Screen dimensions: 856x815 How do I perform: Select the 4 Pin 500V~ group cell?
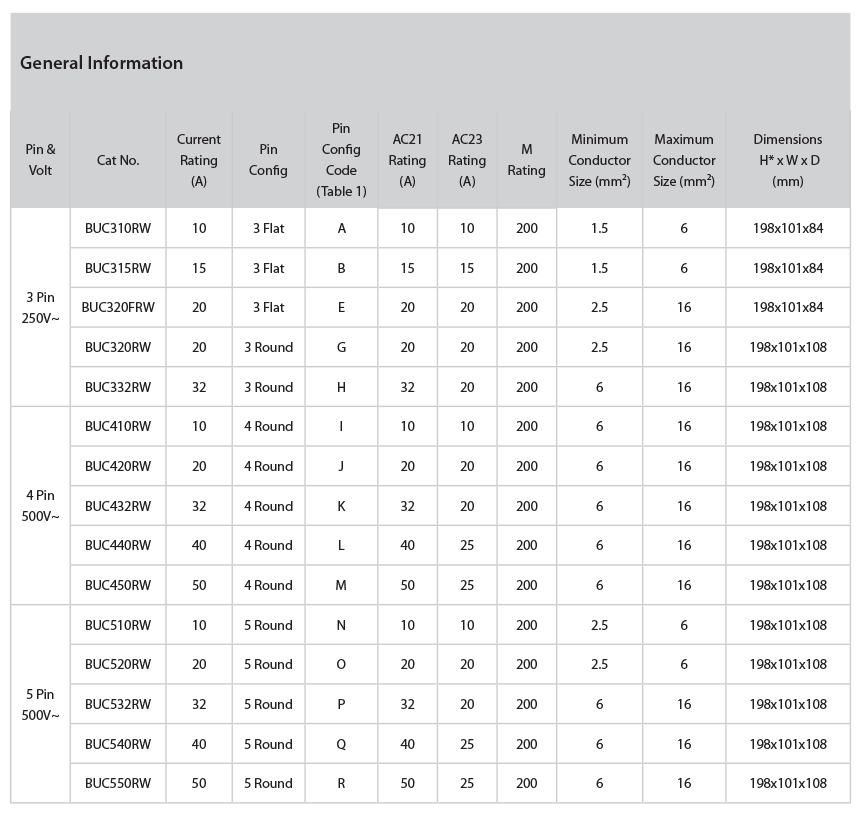click(x=40, y=505)
